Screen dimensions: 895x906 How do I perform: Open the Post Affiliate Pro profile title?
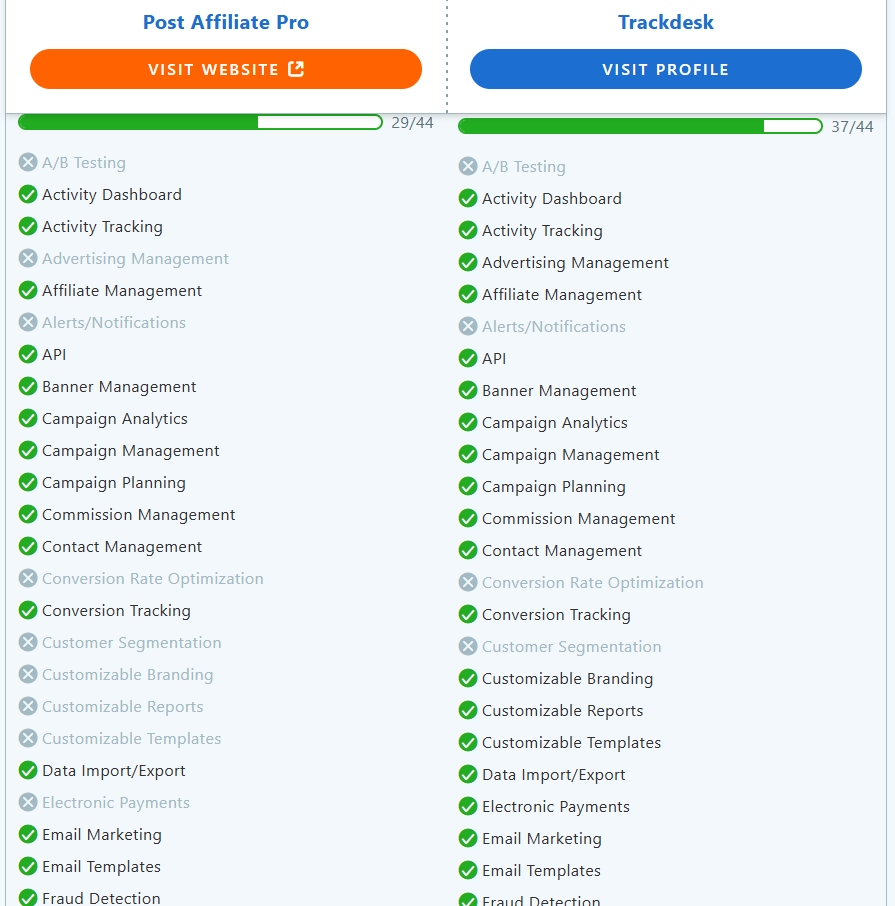(225, 22)
